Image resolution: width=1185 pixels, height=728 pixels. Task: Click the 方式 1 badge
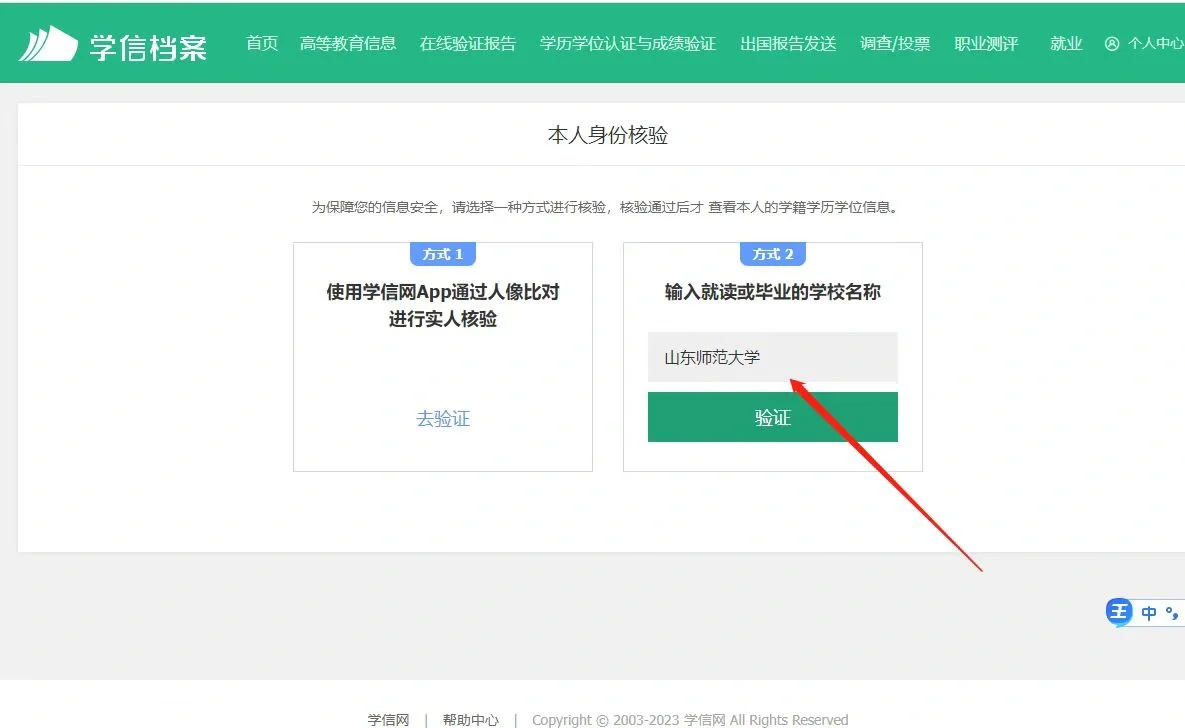(x=443, y=254)
